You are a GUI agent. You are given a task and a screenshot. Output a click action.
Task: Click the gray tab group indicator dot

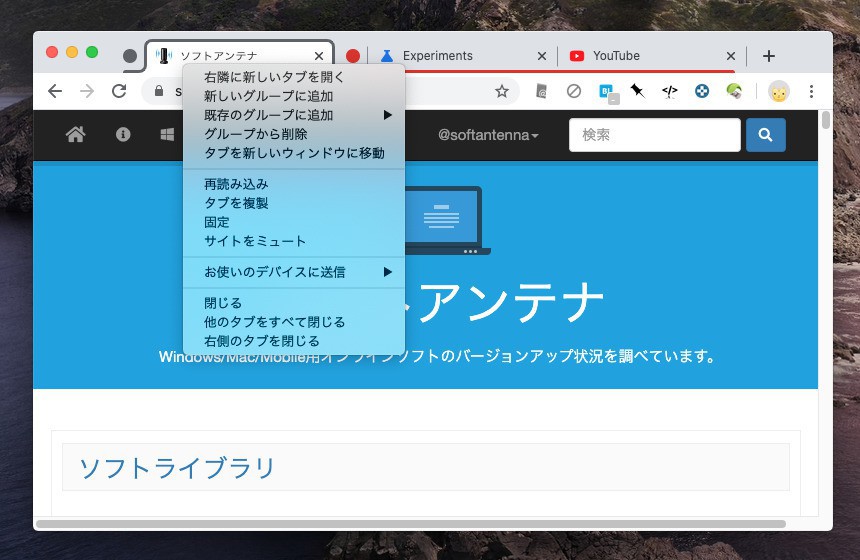pos(130,56)
